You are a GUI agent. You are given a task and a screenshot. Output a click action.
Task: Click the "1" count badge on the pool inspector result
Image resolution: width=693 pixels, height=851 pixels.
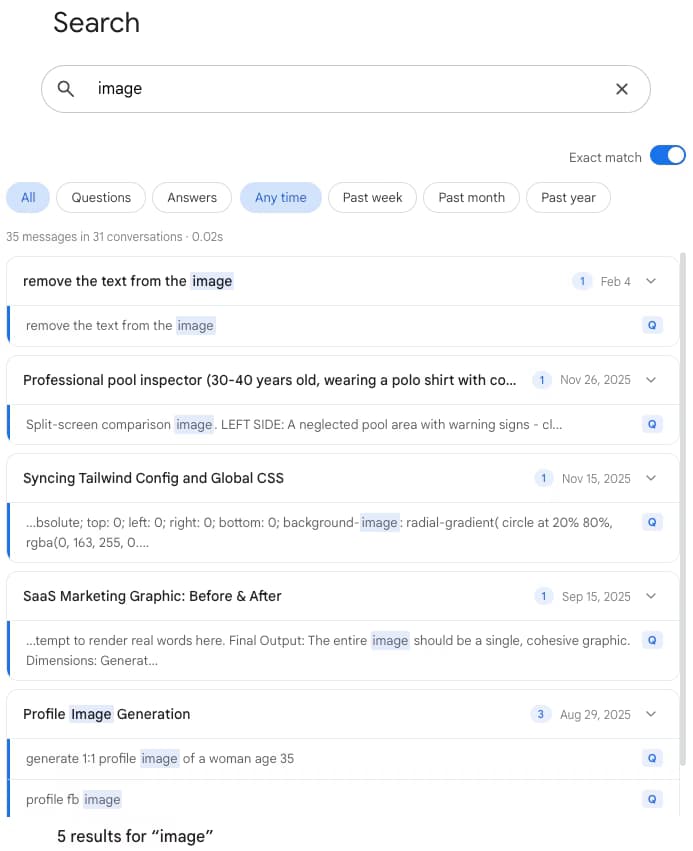[544, 380]
